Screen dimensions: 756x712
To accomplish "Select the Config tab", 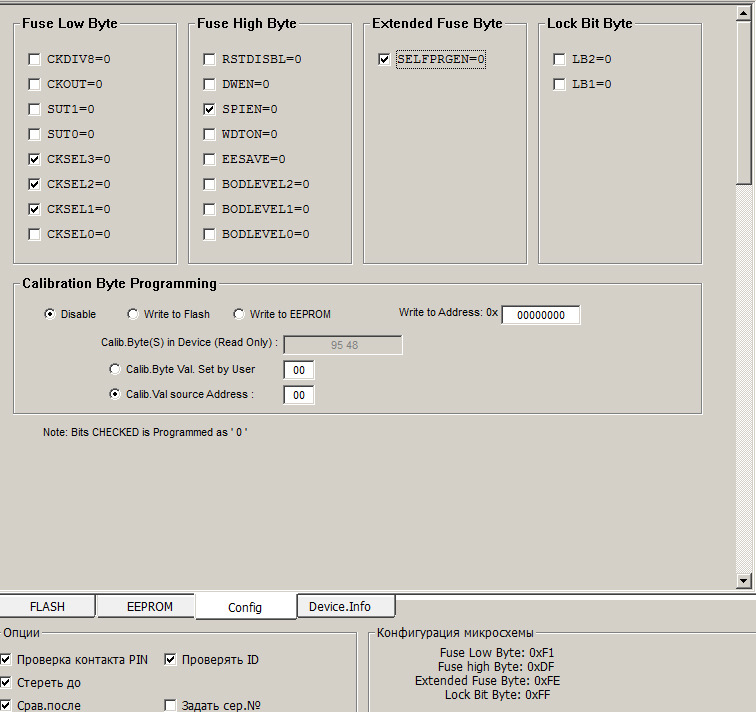I will tap(245, 607).
